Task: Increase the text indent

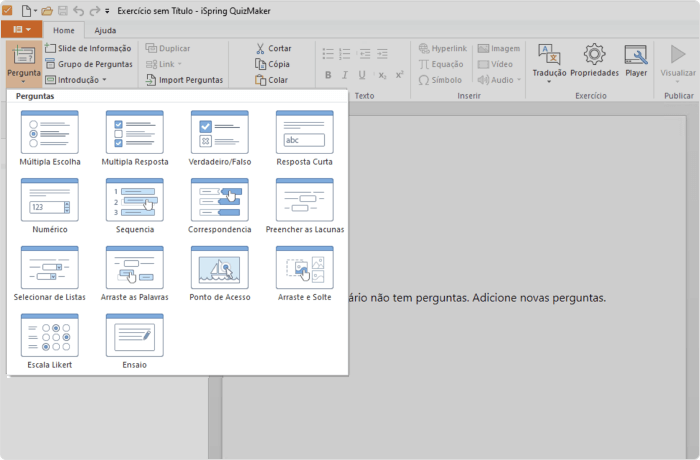Action: coord(382,54)
